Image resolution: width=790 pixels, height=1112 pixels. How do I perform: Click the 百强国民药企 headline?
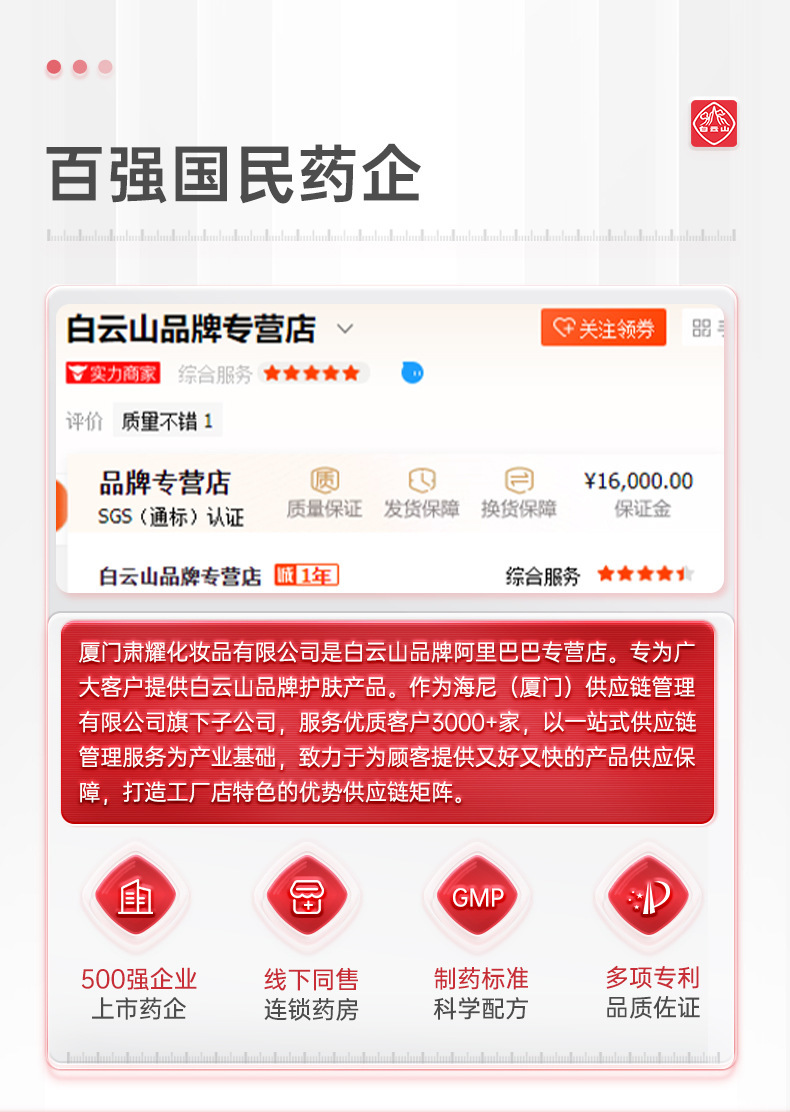[x=234, y=174]
